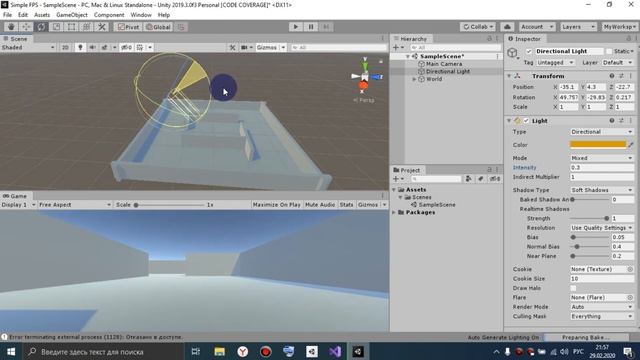This screenshot has width=640, height=360.
Task: Click the Pause button
Action: point(311,27)
